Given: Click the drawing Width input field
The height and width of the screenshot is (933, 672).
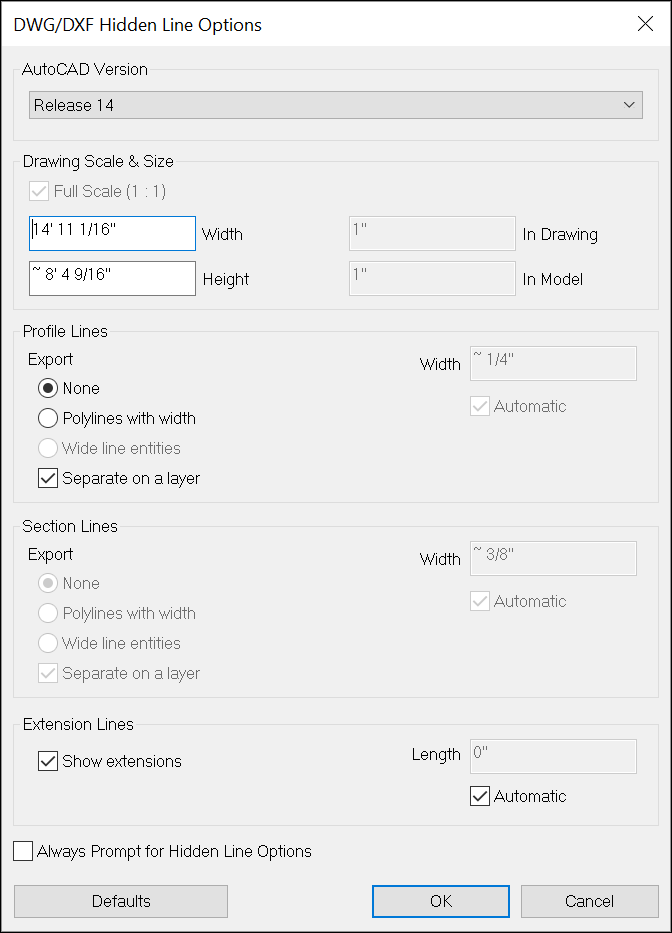Looking at the screenshot, I should [112, 234].
